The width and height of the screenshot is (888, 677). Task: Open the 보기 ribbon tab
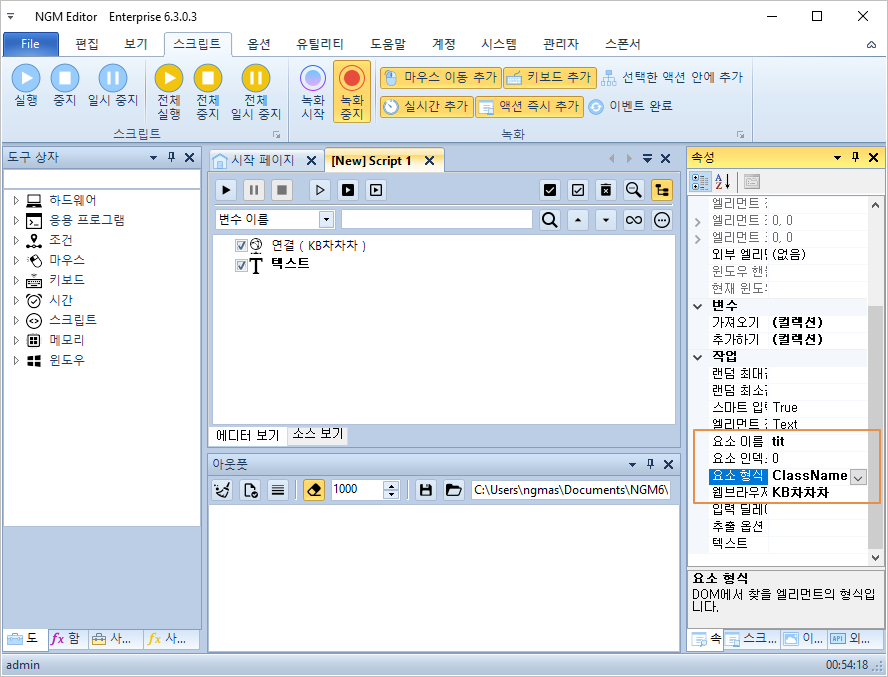tap(136, 44)
